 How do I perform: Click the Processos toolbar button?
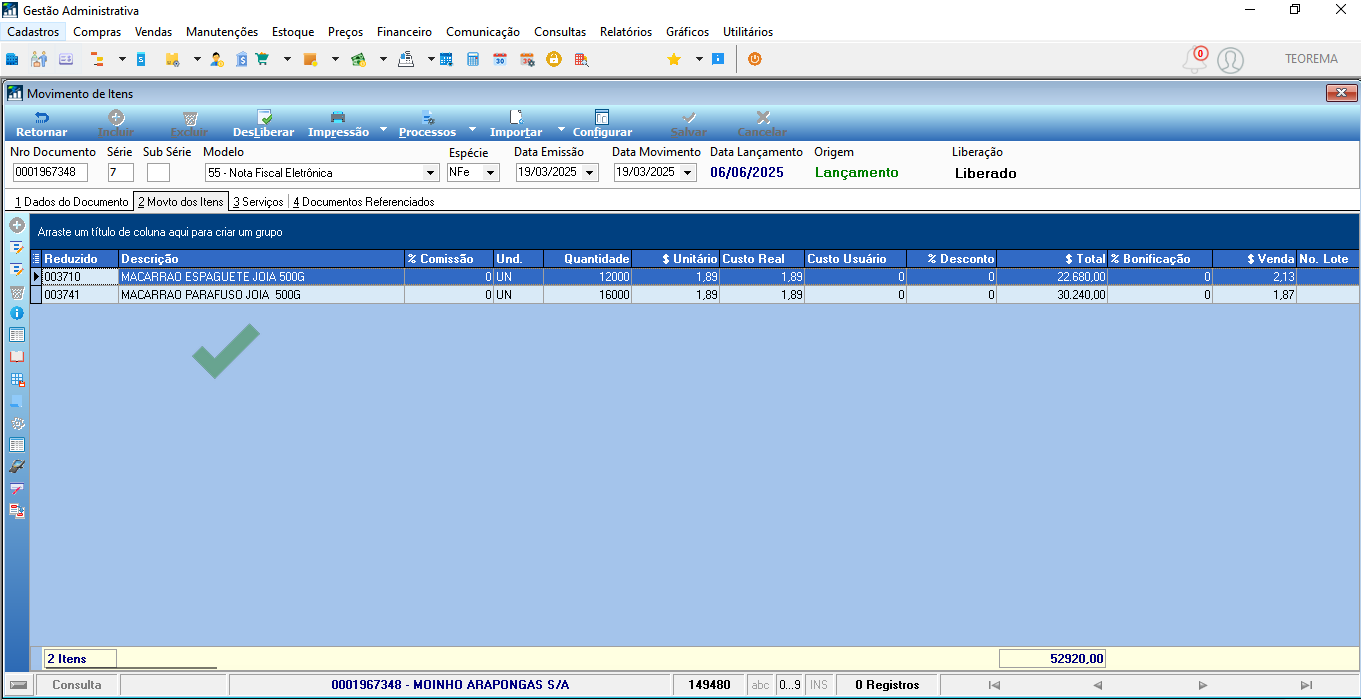pyautogui.click(x=427, y=124)
